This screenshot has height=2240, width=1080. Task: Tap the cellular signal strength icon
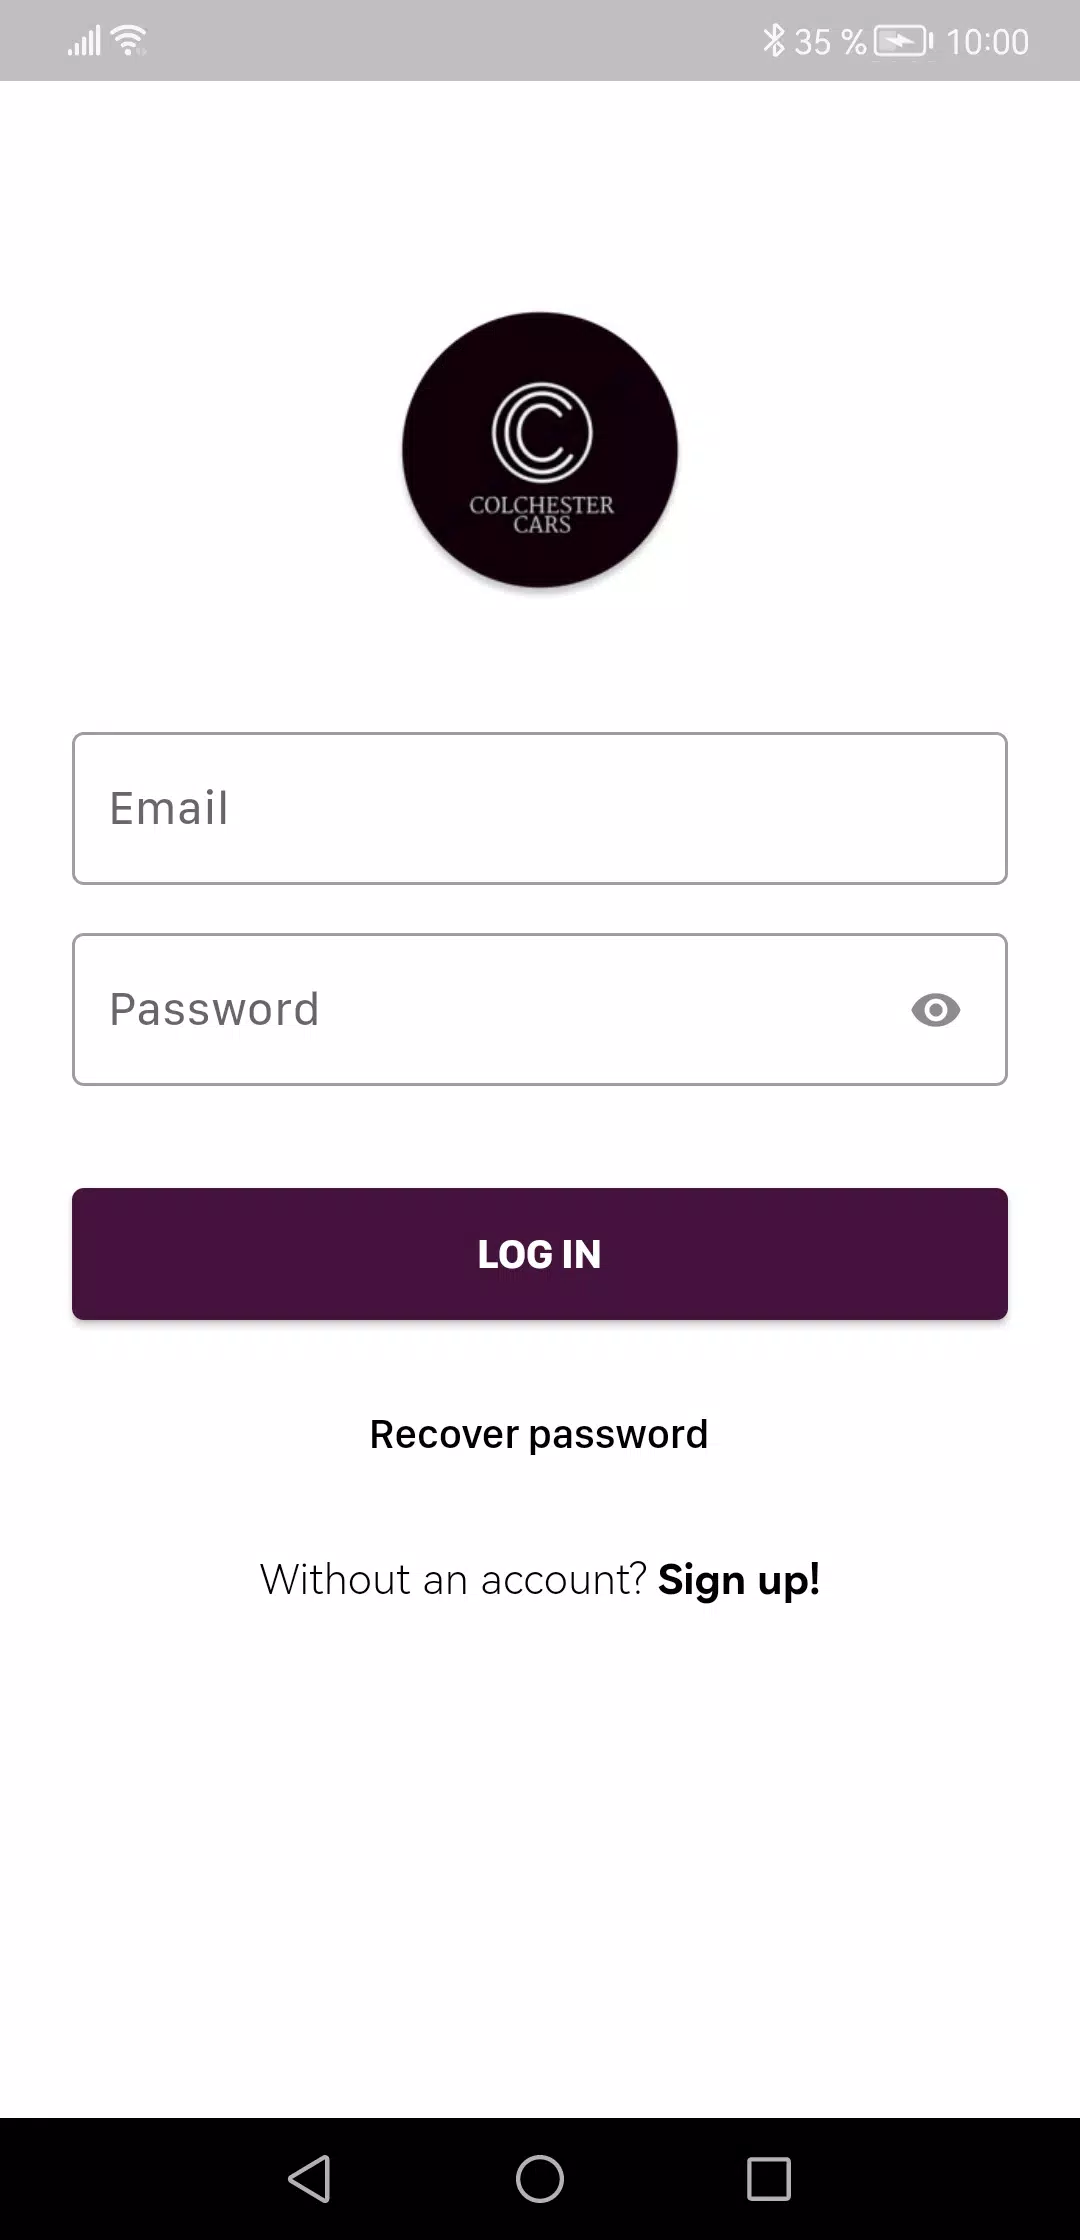pos(84,41)
